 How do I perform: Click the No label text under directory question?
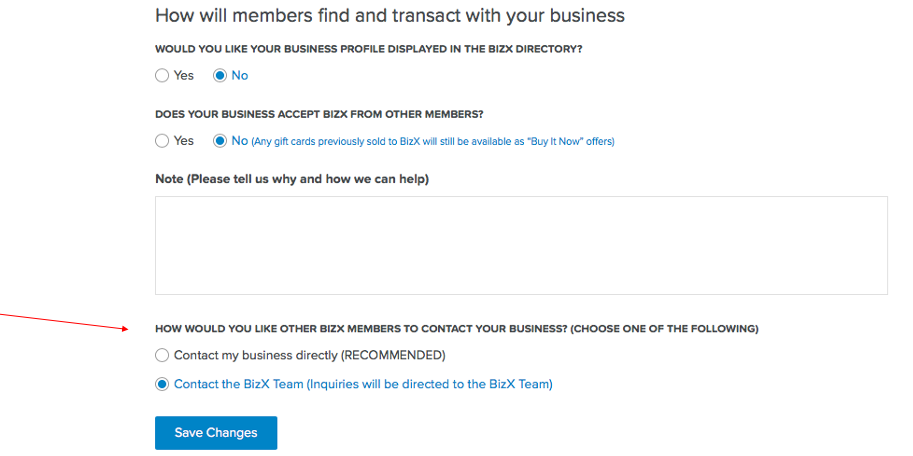coord(240,76)
